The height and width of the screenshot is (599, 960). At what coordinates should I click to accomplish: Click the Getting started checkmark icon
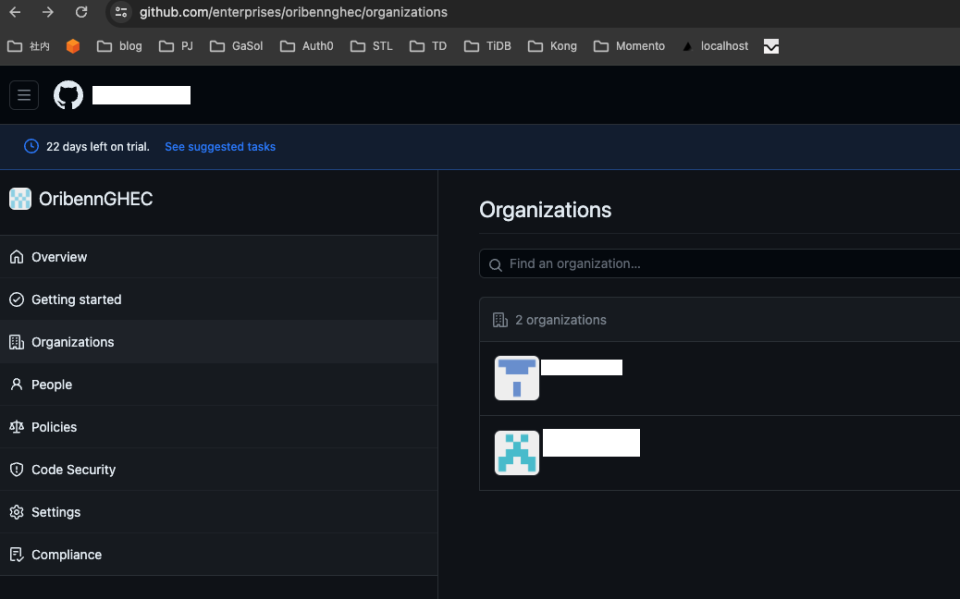(16, 299)
